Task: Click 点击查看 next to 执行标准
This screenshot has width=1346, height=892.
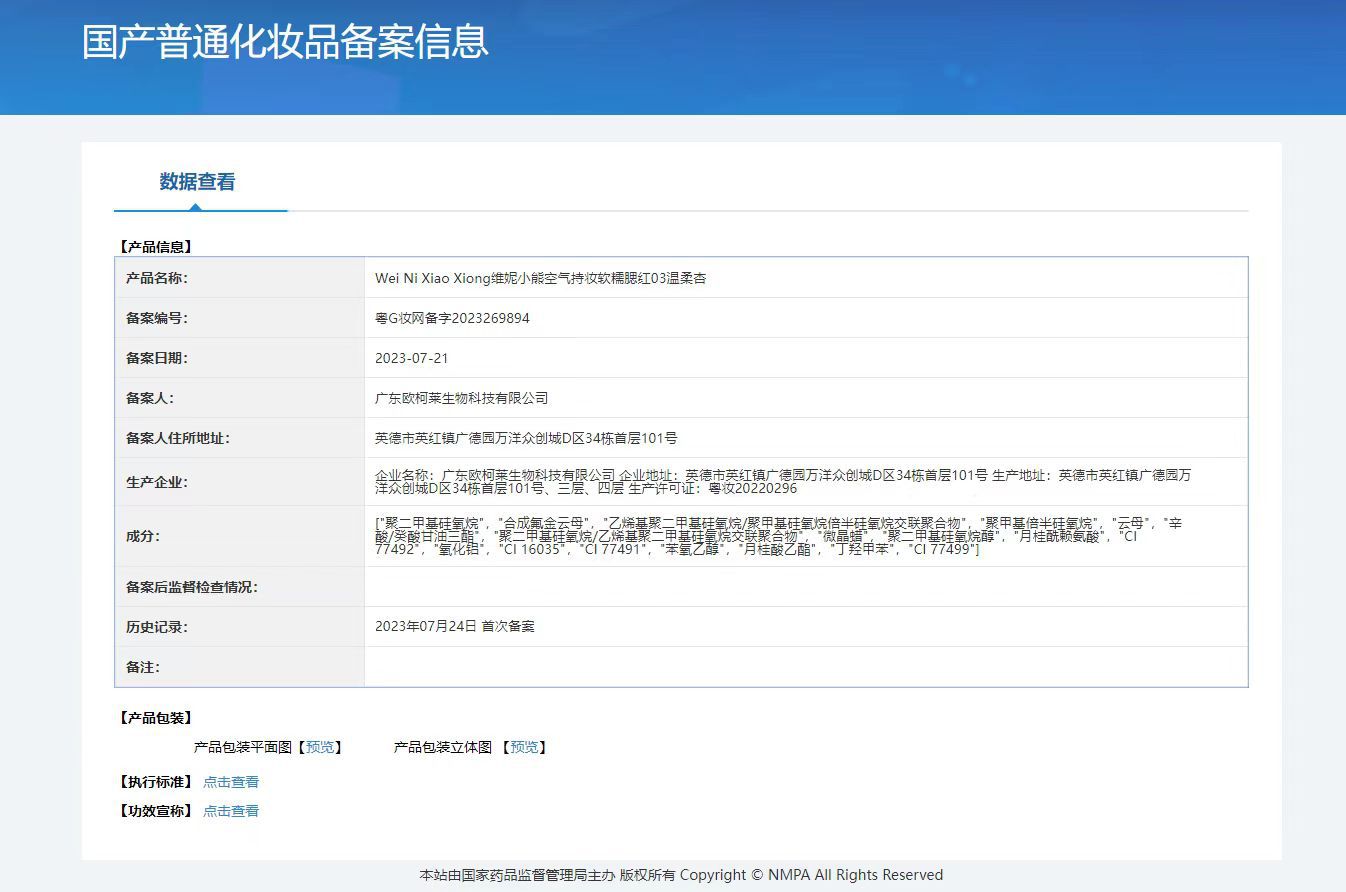Action: 231,782
